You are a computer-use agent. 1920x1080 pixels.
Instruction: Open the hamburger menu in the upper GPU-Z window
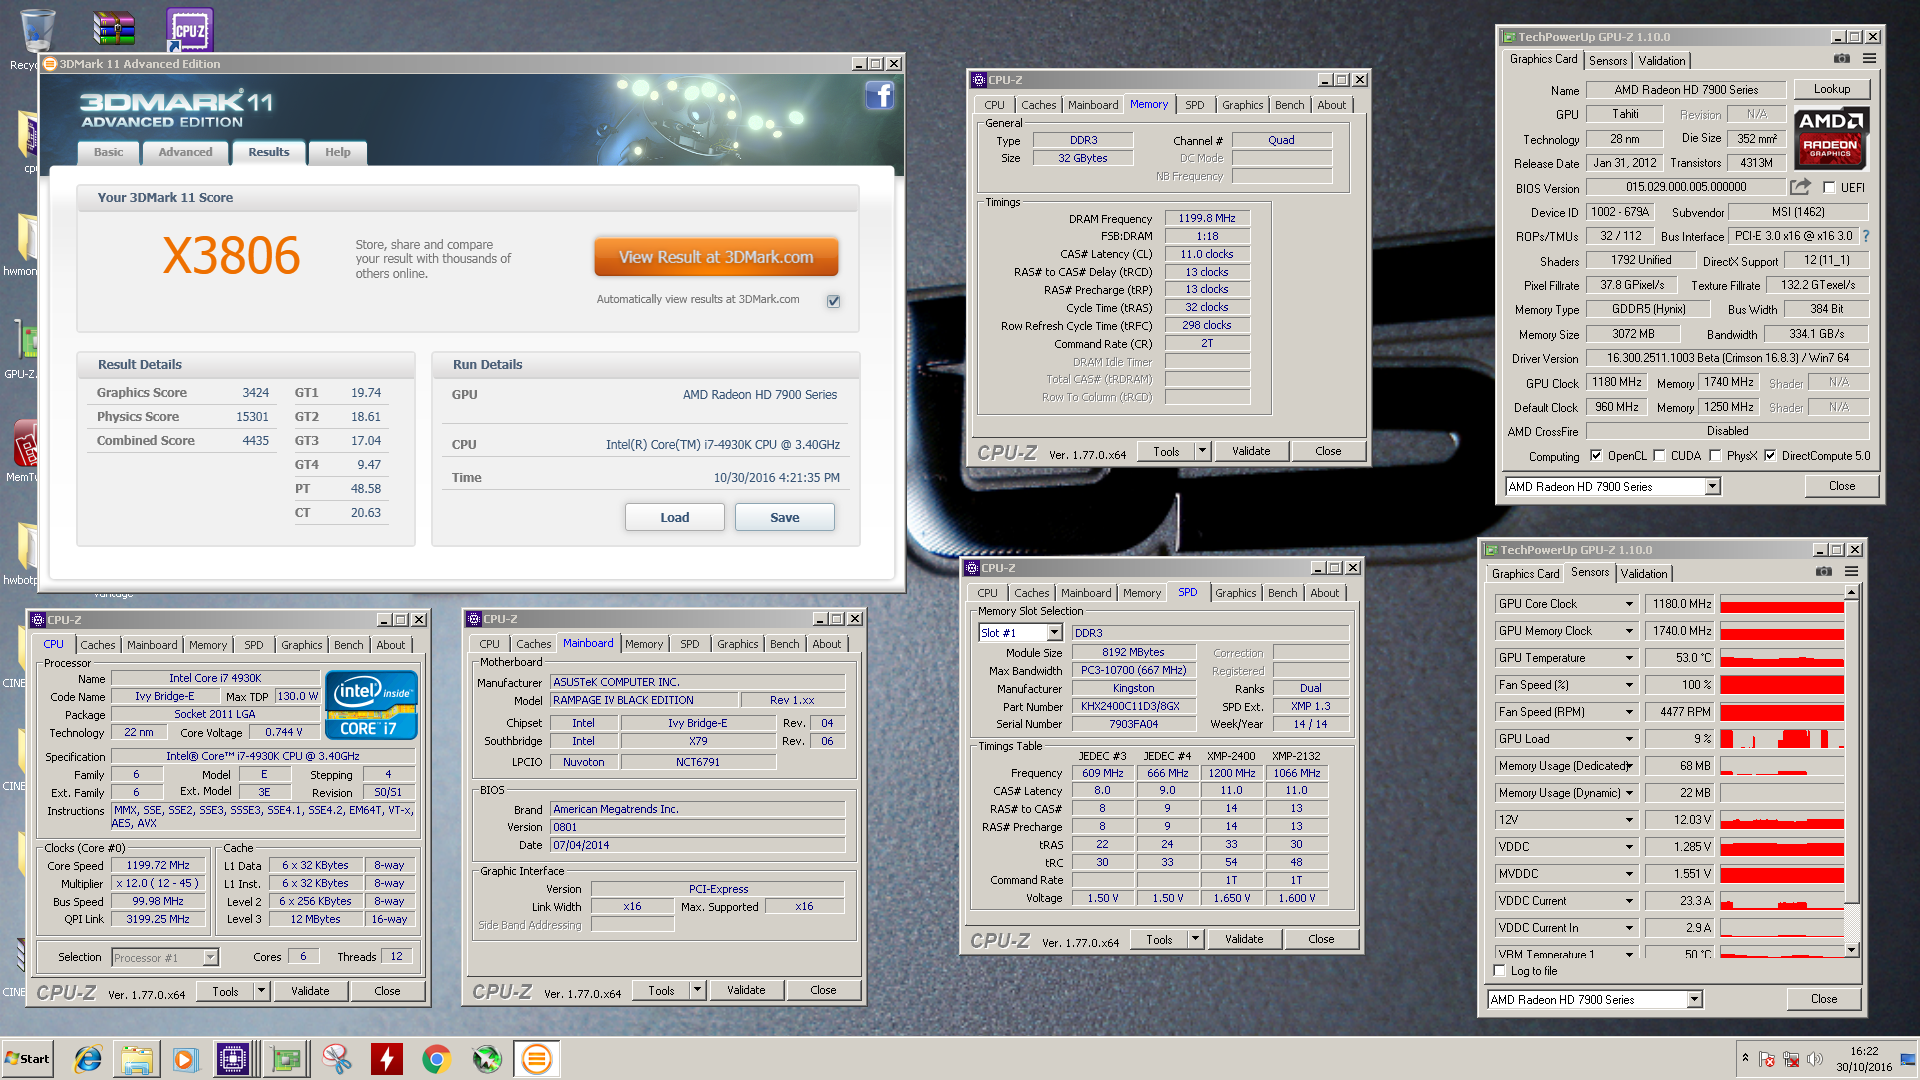point(1869,59)
